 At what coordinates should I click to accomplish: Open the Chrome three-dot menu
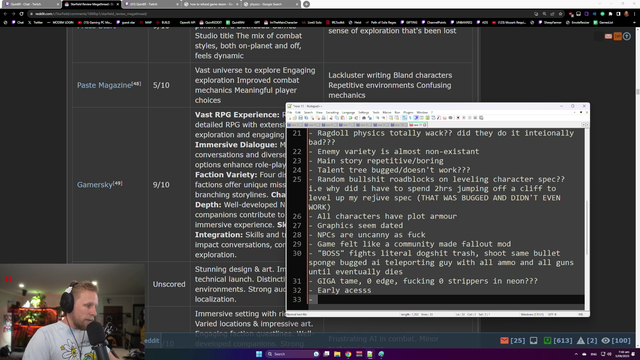click(635, 13)
